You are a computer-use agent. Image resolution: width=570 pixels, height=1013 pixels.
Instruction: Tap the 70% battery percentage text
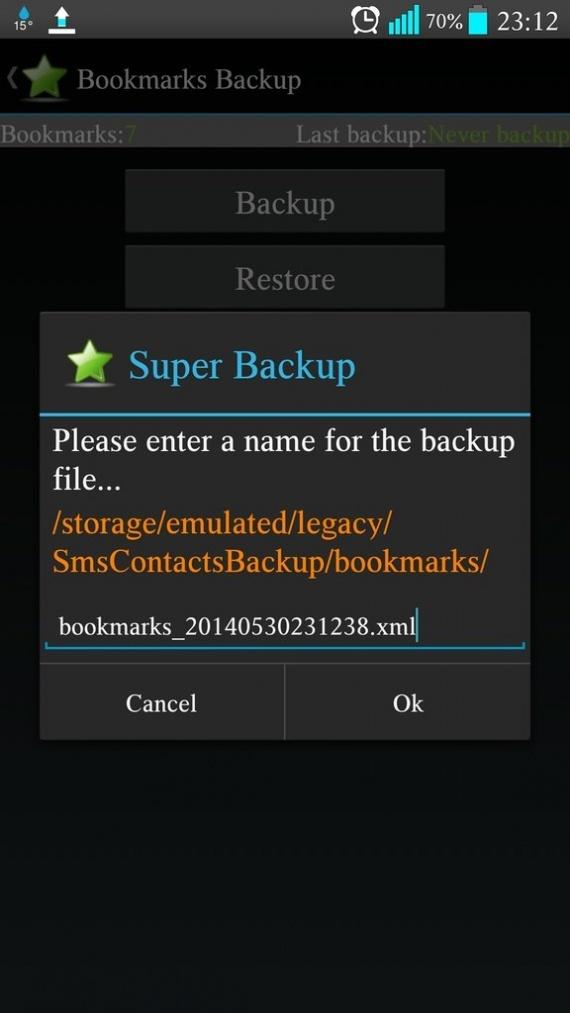pos(444,21)
